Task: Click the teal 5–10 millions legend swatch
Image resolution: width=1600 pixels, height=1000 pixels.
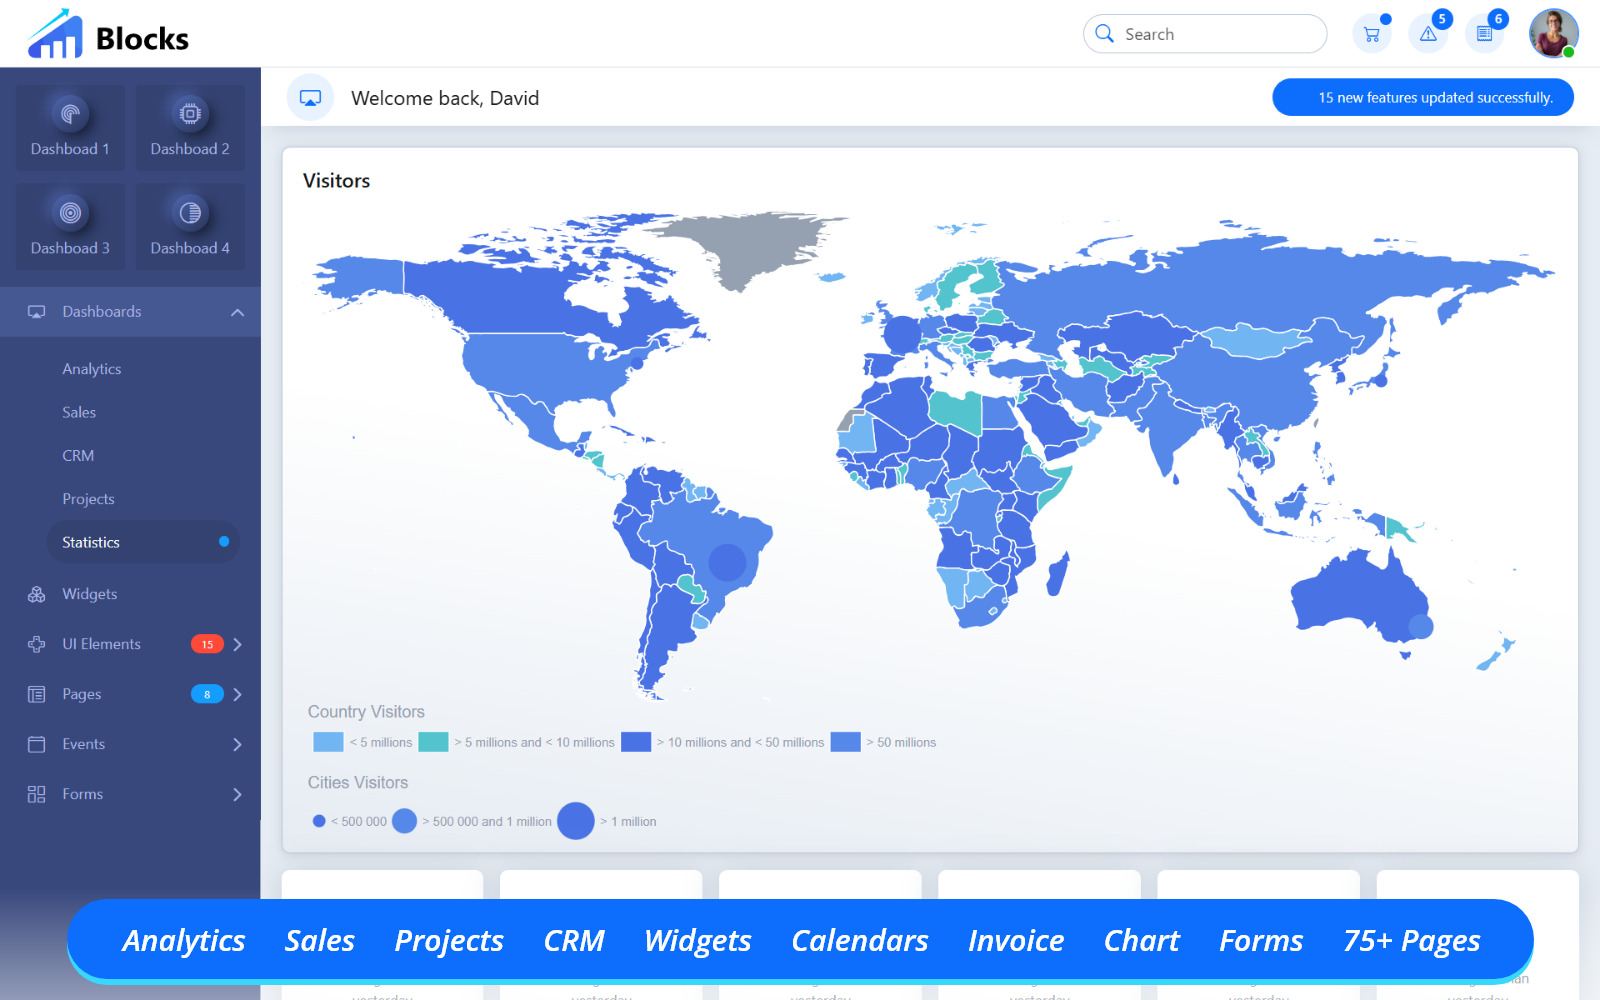Action: point(433,742)
